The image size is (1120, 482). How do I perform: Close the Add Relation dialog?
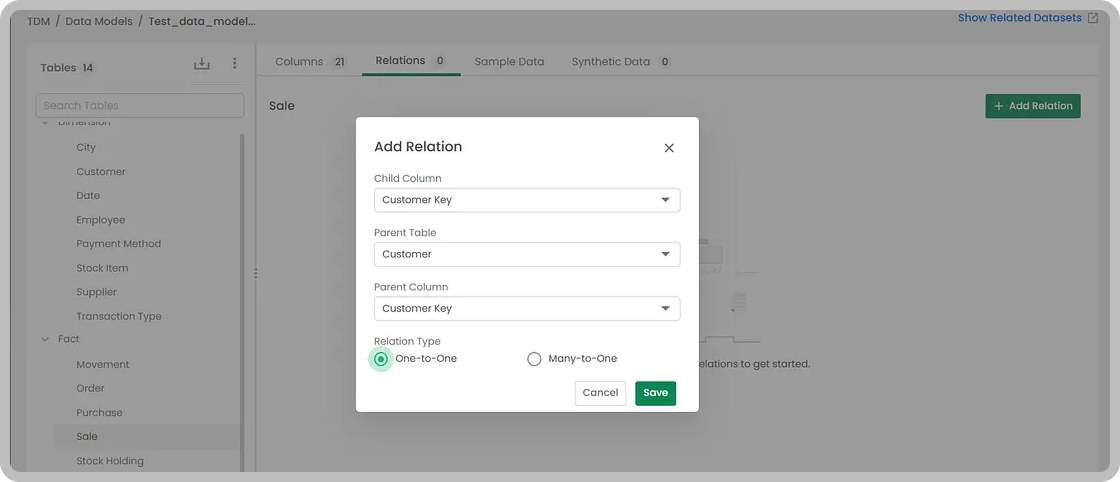click(x=669, y=148)
